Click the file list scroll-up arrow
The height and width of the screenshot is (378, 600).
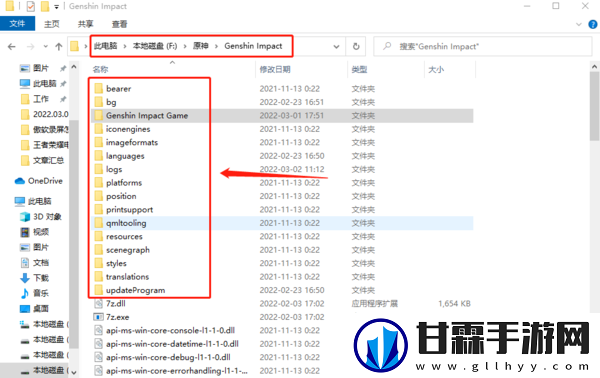pos(594,67)
